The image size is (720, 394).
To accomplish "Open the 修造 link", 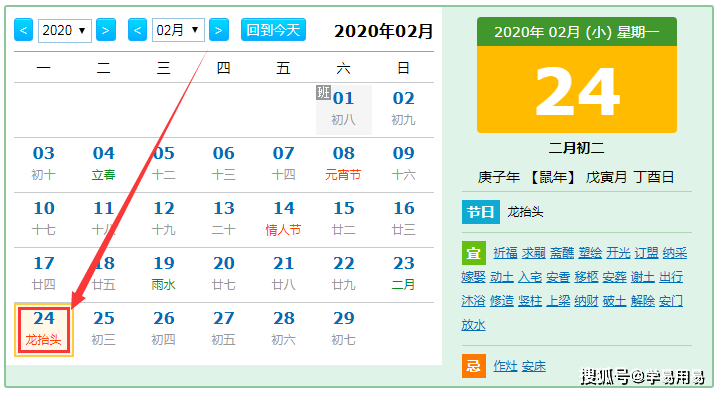I will 502,301.
